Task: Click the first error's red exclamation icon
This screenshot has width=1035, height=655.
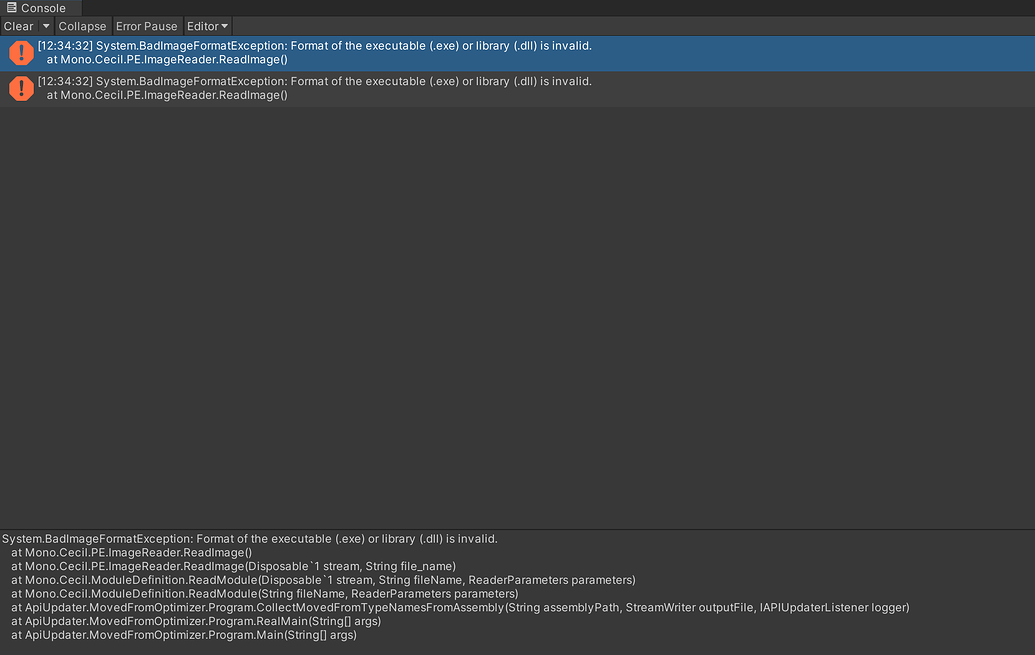Action: pos(21,53)
